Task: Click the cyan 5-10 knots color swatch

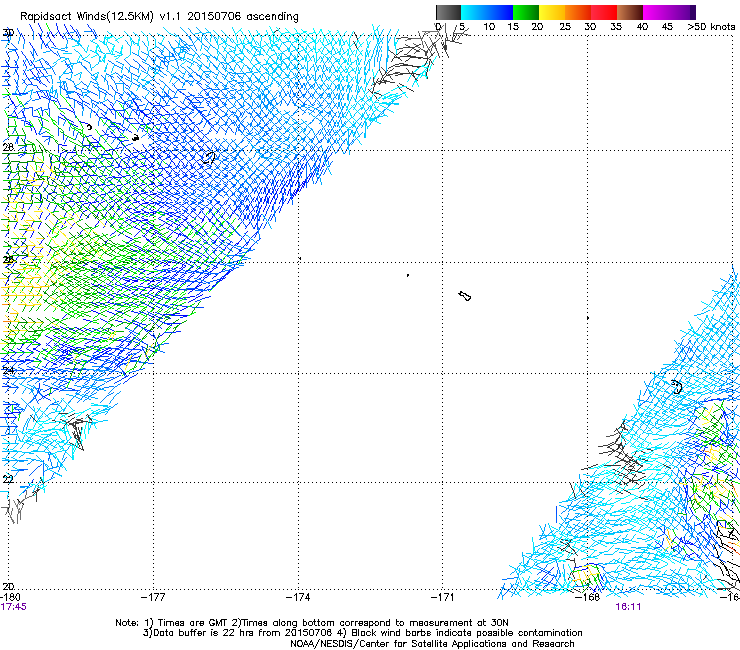Action: pyautogui.click(x=474, y=12)
